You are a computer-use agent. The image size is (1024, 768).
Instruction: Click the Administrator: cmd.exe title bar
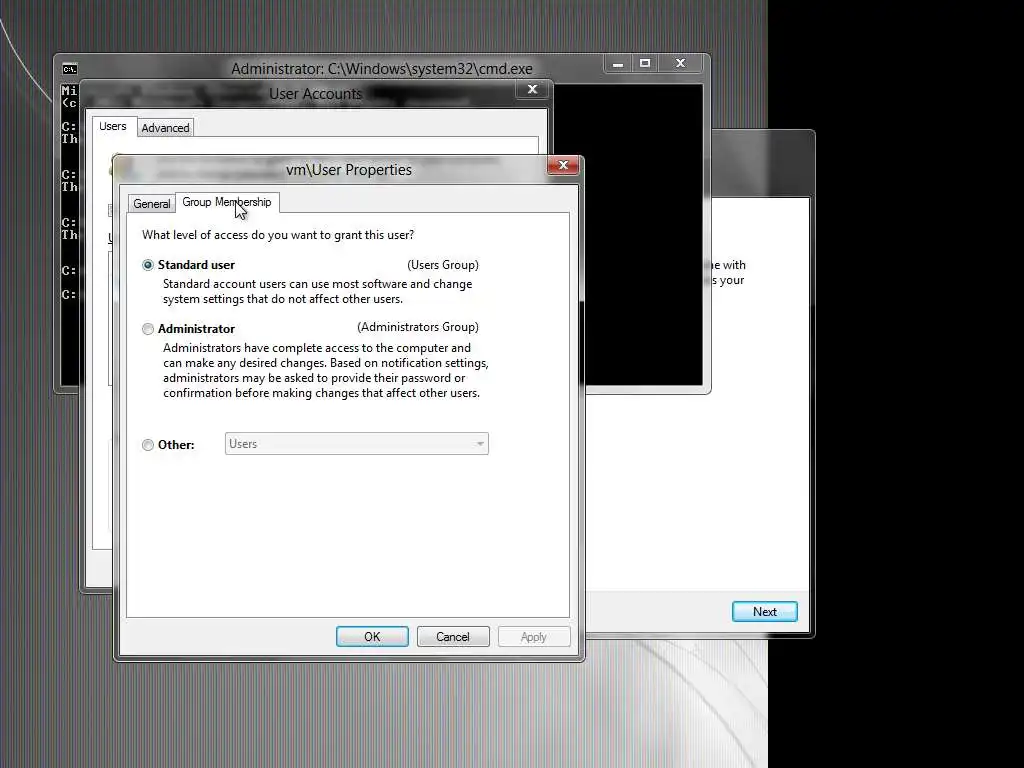381,69
